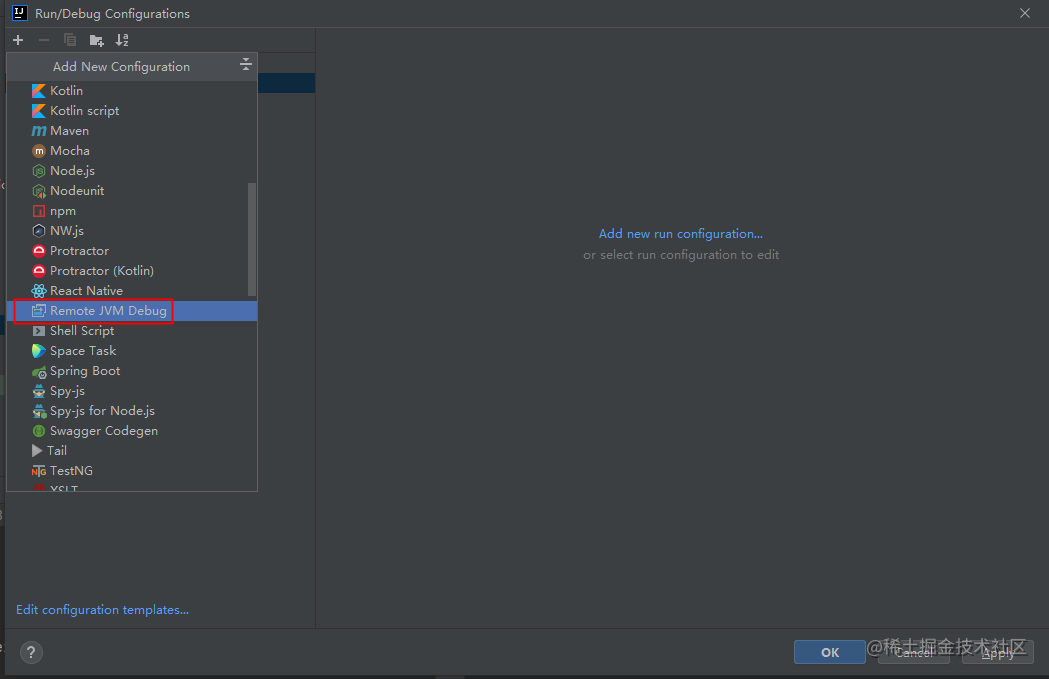
Task: Click the Node.js hexagon icon
Action: pyautogui.click(x=39, y=171)
